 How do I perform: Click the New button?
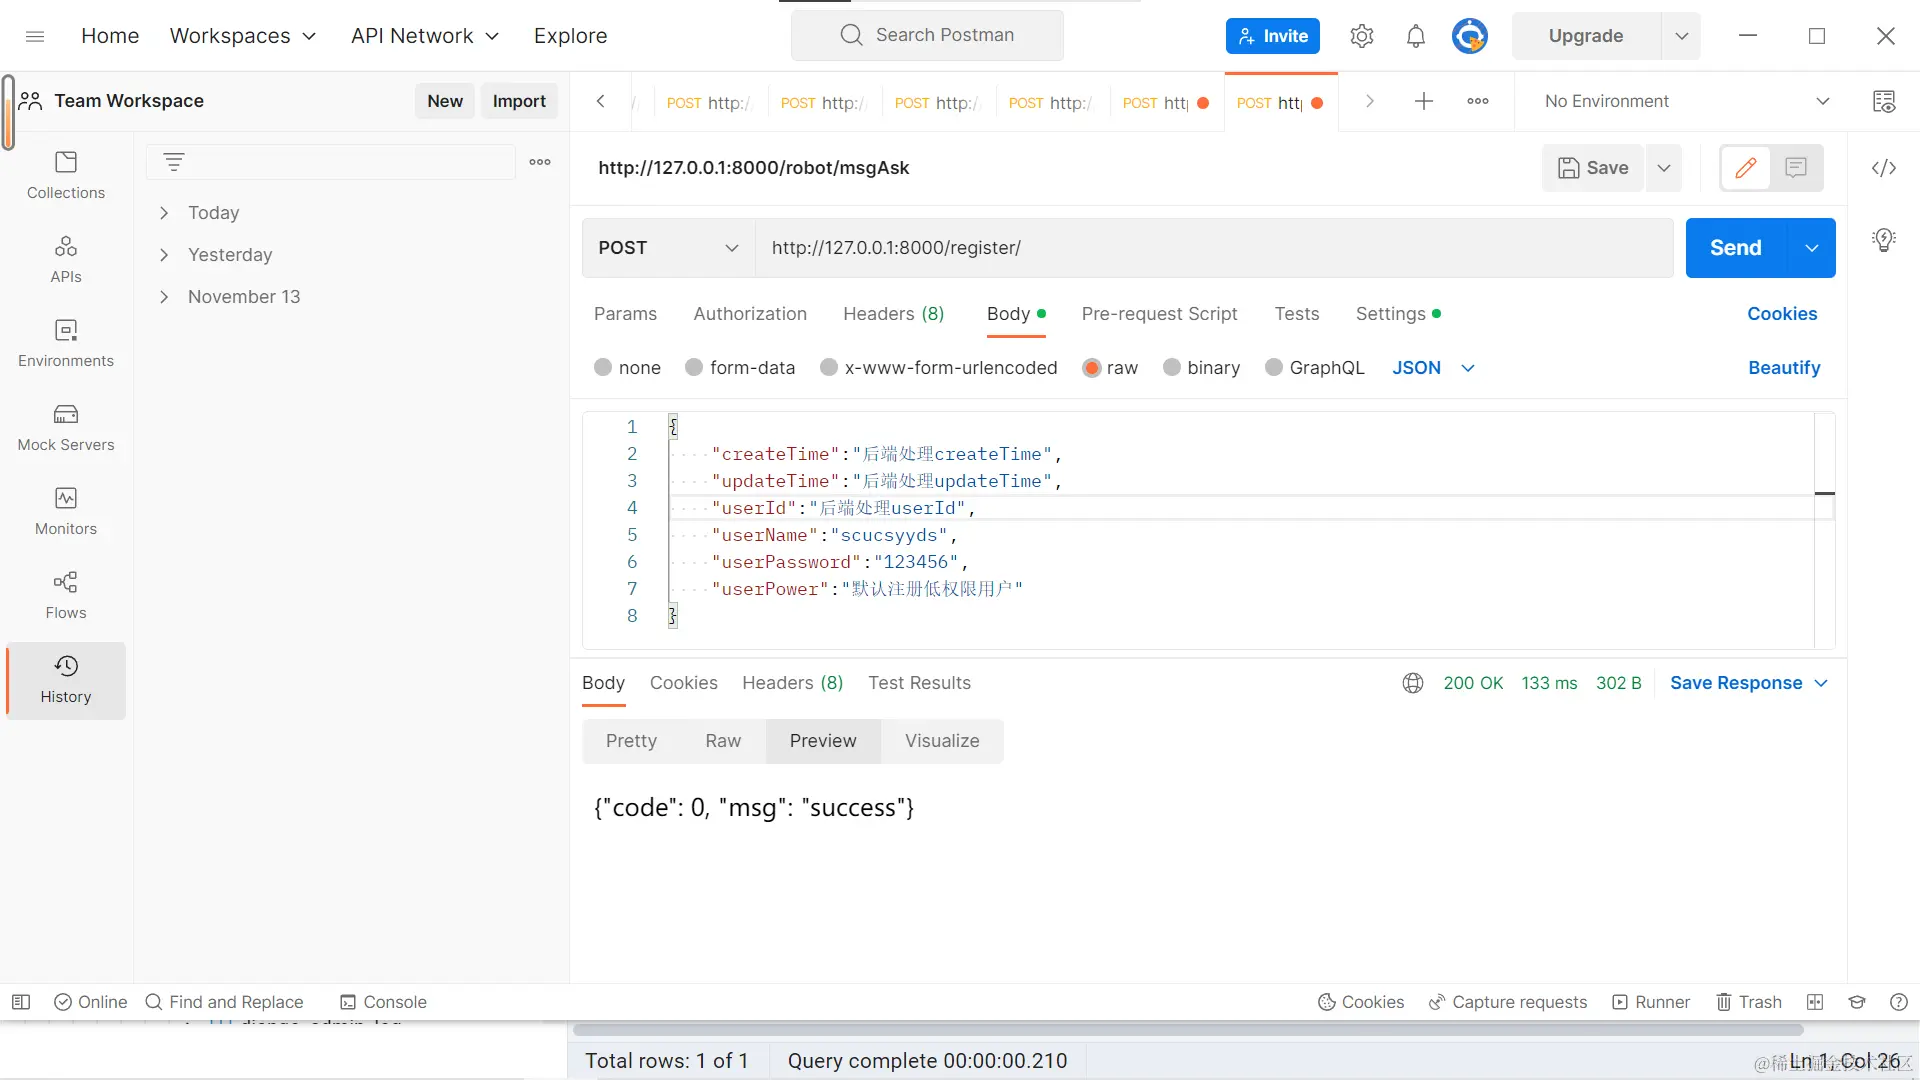[x=445, y=101]
